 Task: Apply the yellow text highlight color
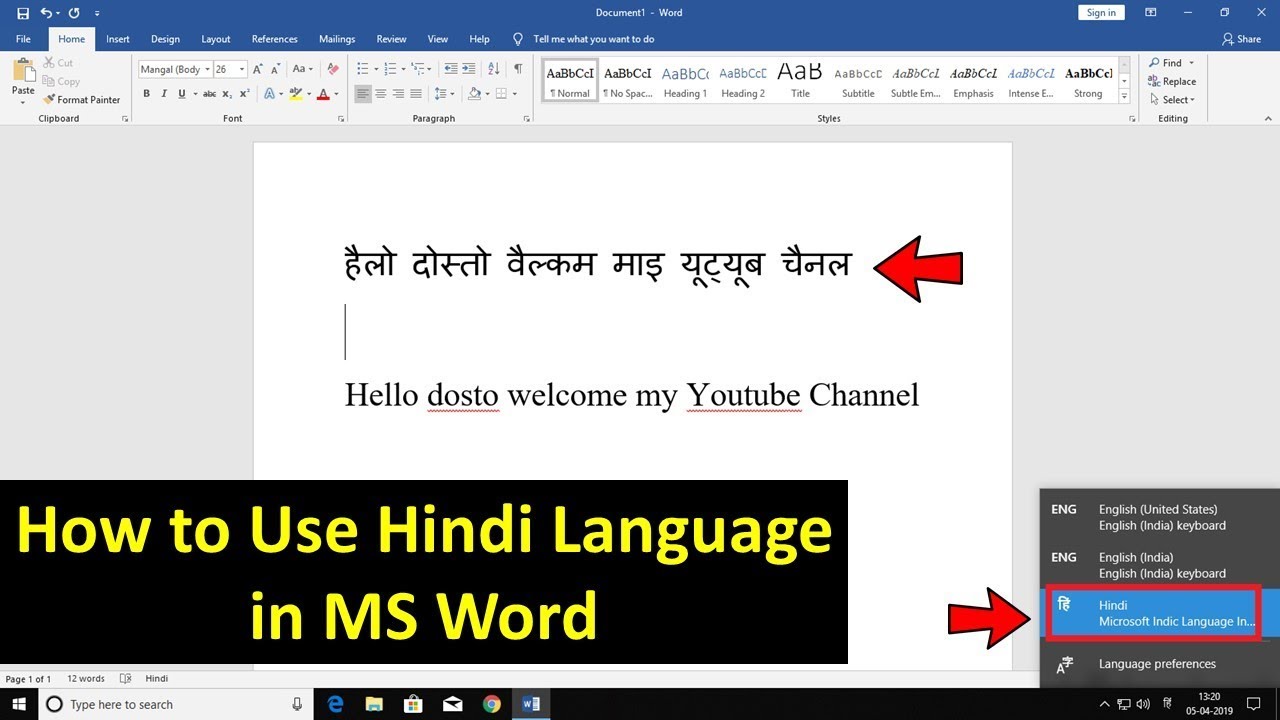click(x=295, y=94)
